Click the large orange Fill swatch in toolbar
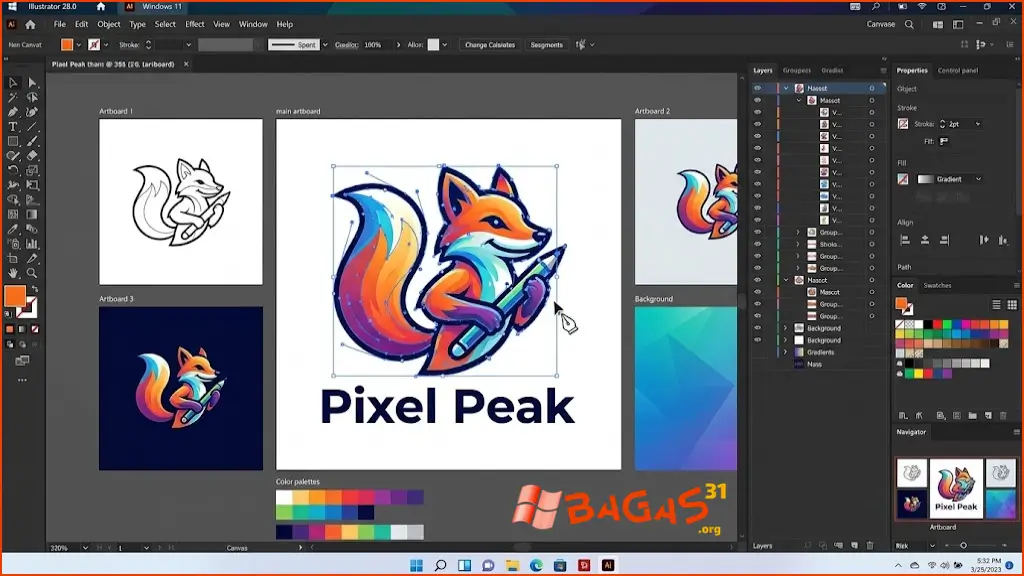The height and width of the screenshot is (576, 1024). click(x=15, y=296)
